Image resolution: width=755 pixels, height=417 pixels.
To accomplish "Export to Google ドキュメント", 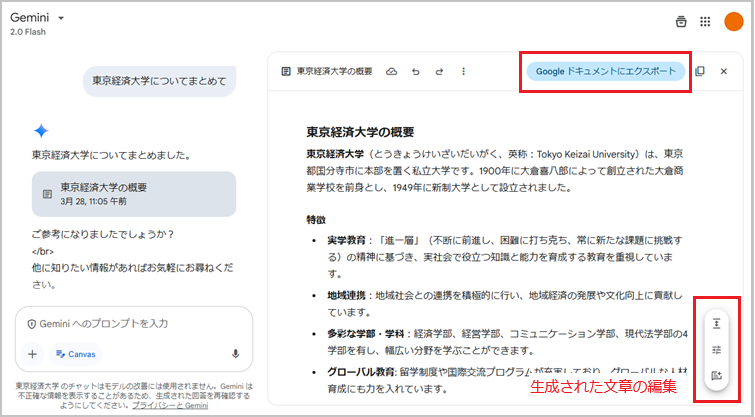I will [x=605, y=71].
